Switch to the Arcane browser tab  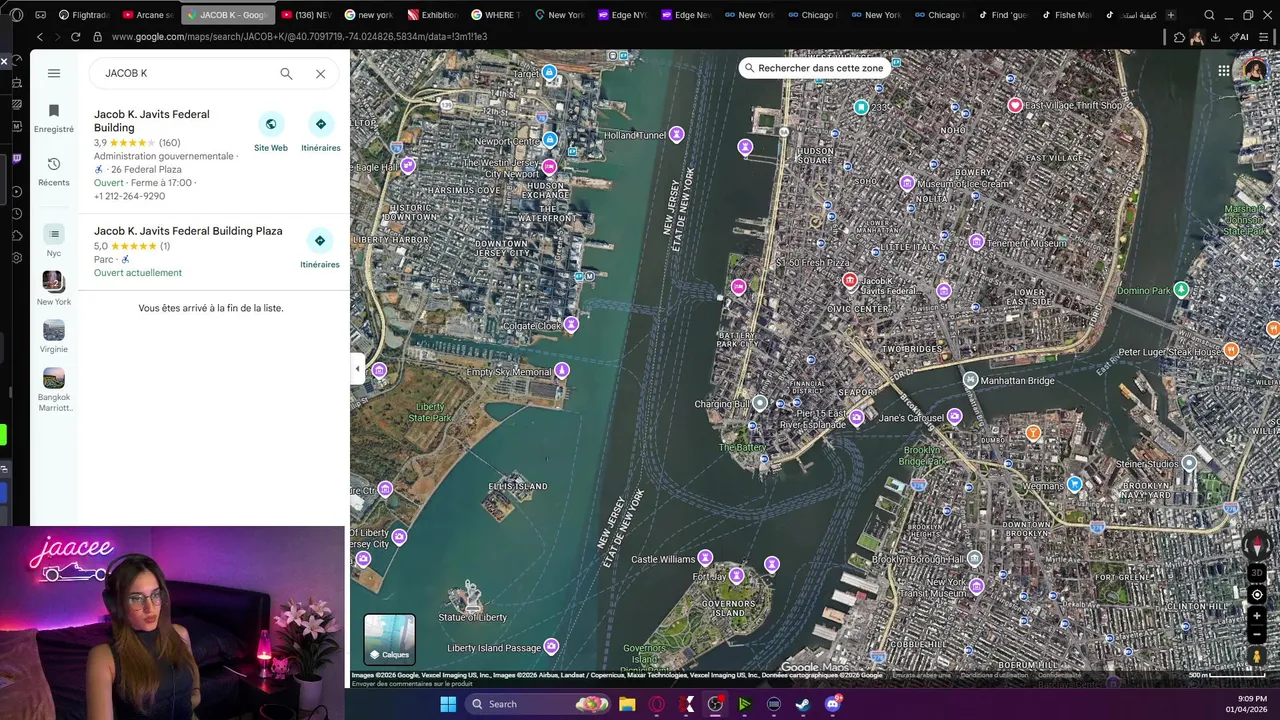tap(147, 15)
